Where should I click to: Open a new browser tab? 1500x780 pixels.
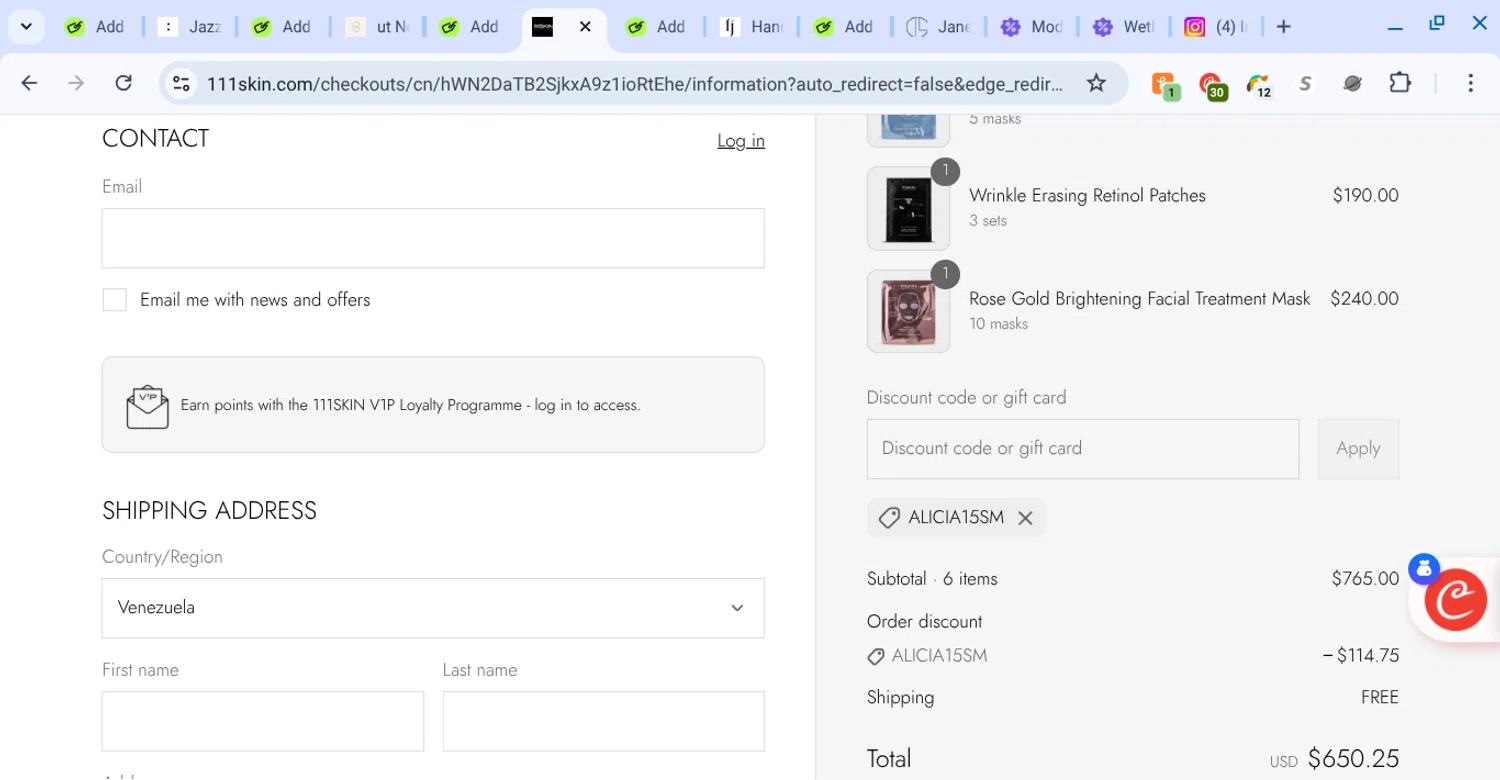pyautogui.click(x=1284, y=27)
